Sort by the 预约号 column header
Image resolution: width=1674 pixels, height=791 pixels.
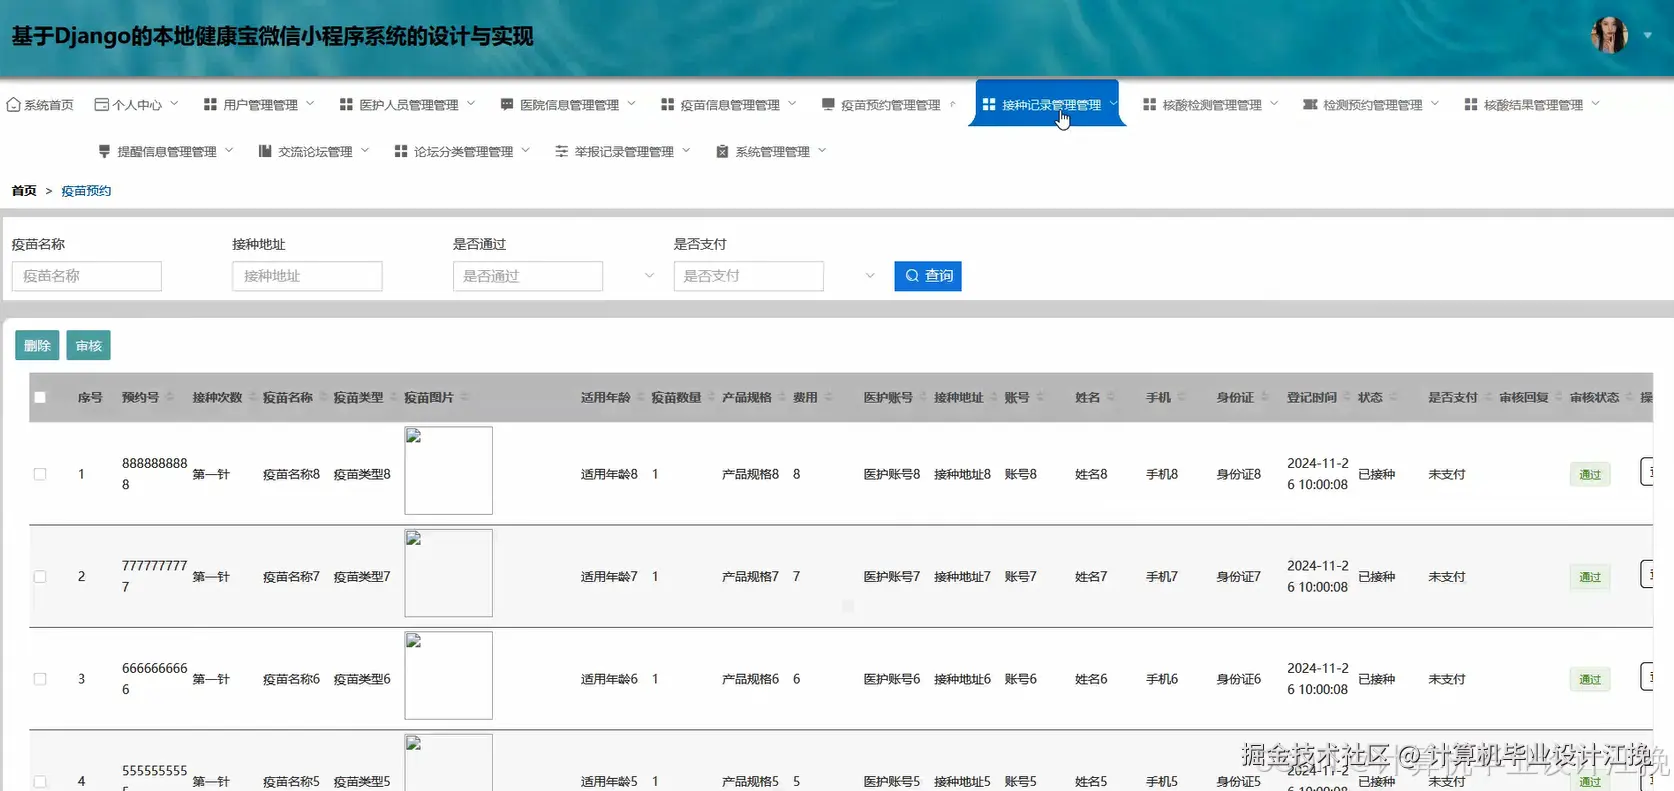pos(140,398)
